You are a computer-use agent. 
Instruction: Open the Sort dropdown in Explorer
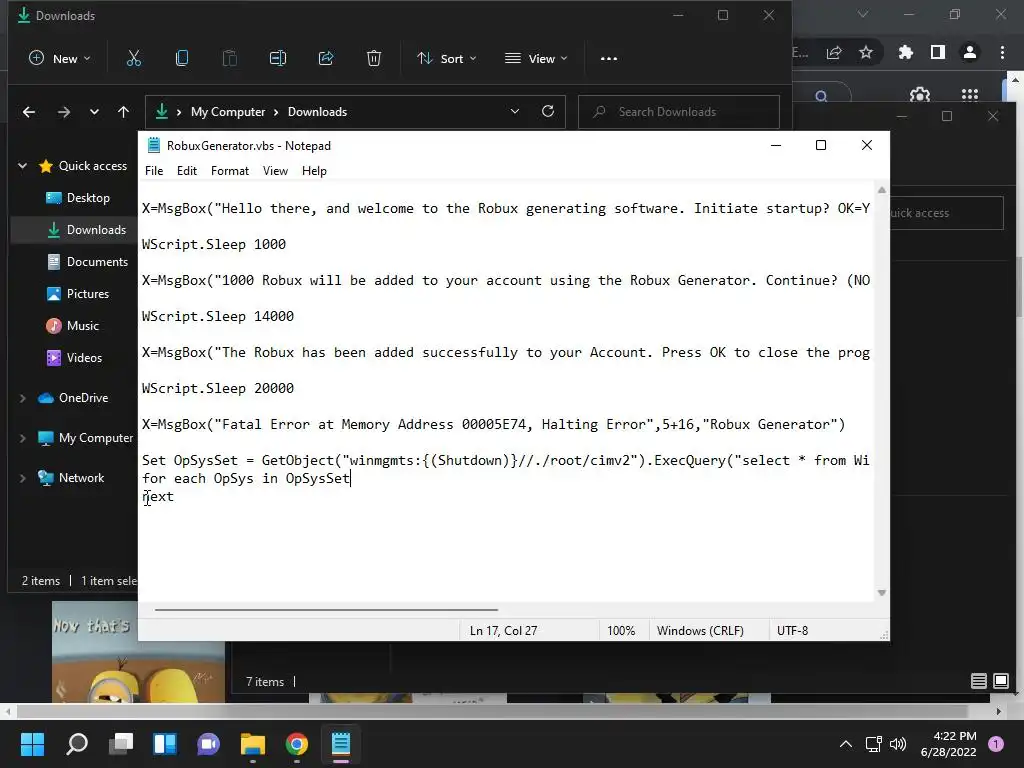pyautogui.click(x=447, y=59)
